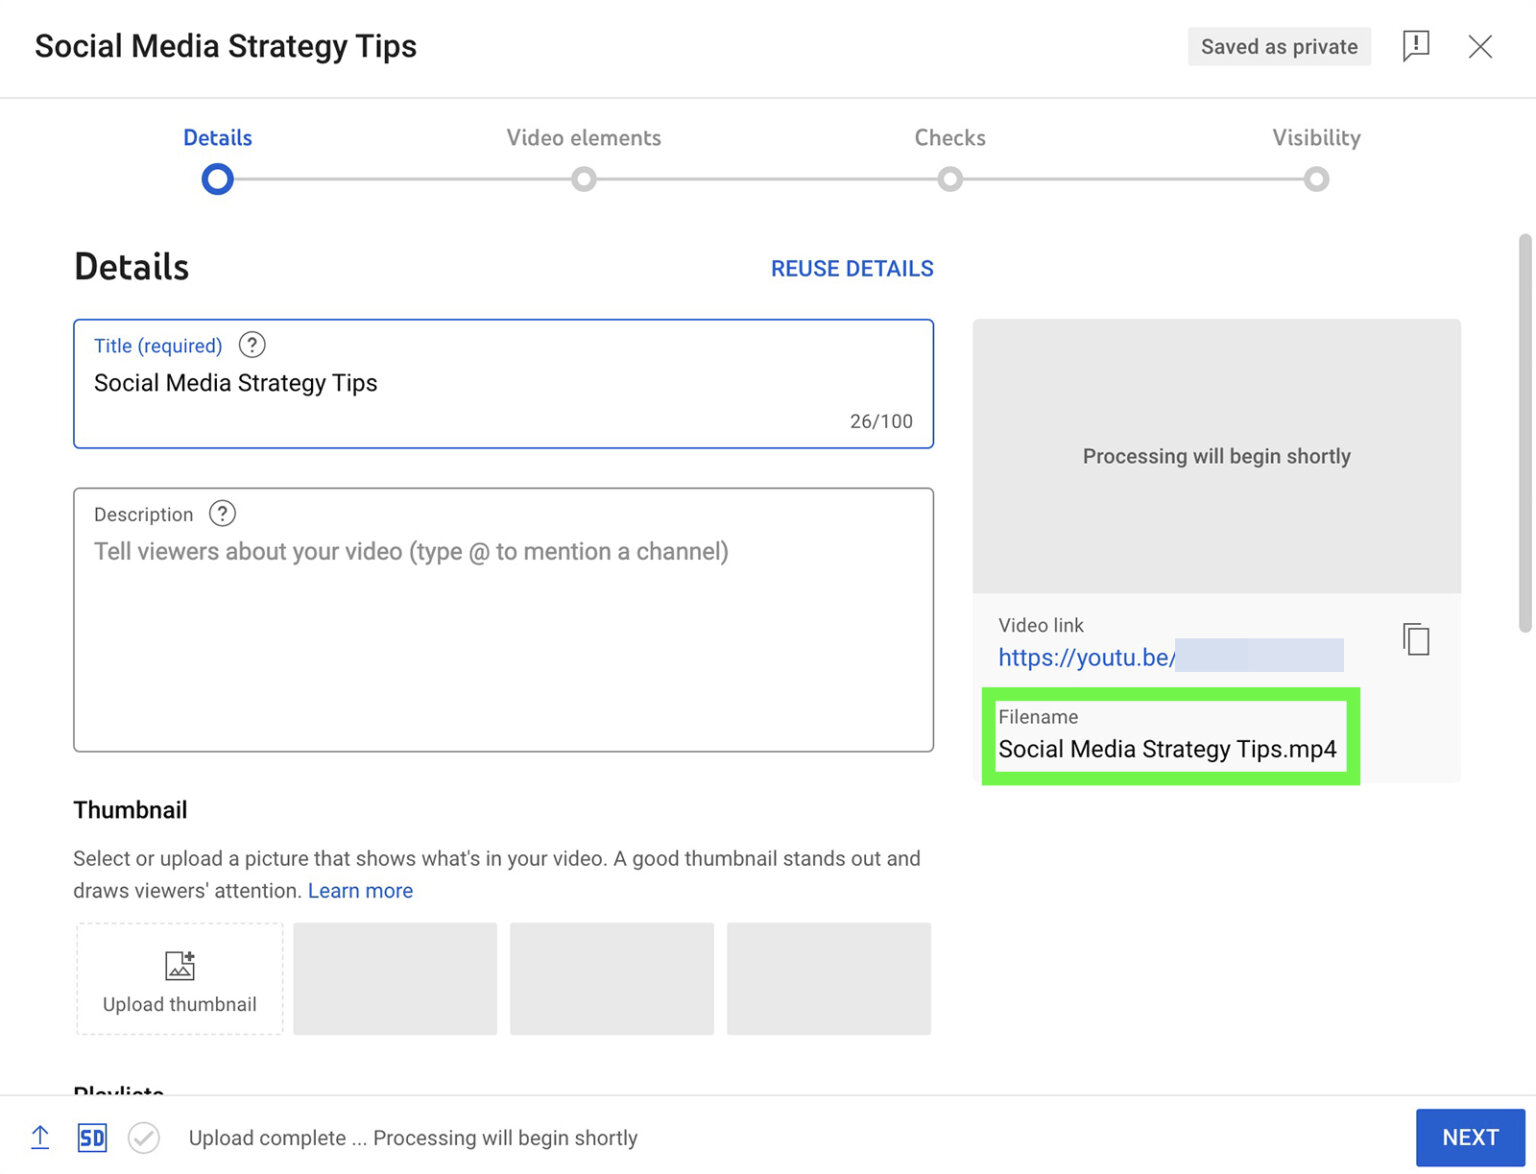The height and width of the screenshot is (1174, 1536).
Task: Click the NEXT button
Action: [1470, 1137]
